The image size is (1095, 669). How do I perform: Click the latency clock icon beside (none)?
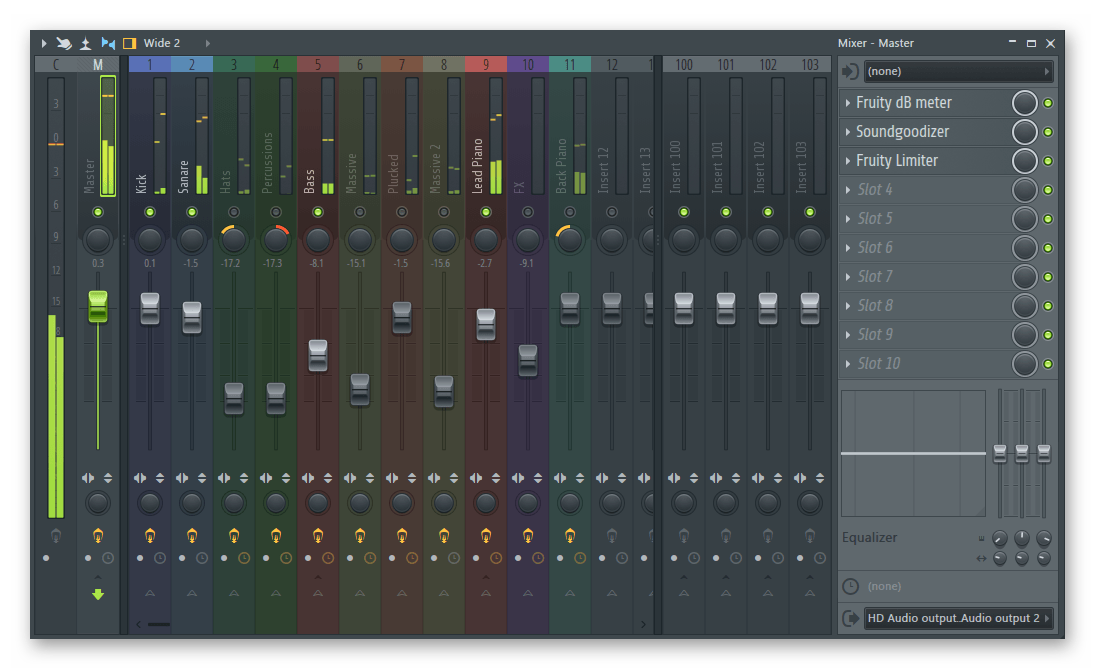850,586
